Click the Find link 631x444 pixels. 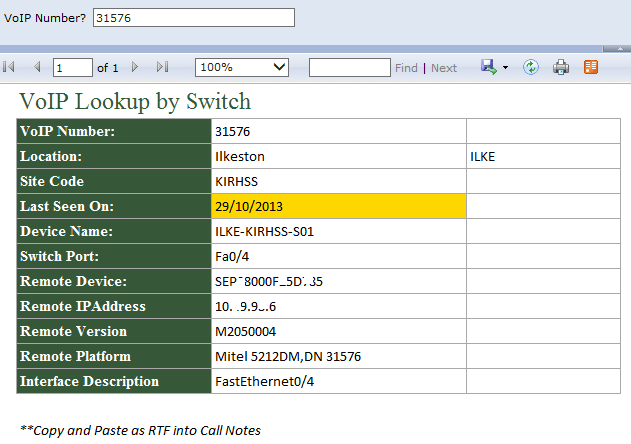[x=406, y=68]
